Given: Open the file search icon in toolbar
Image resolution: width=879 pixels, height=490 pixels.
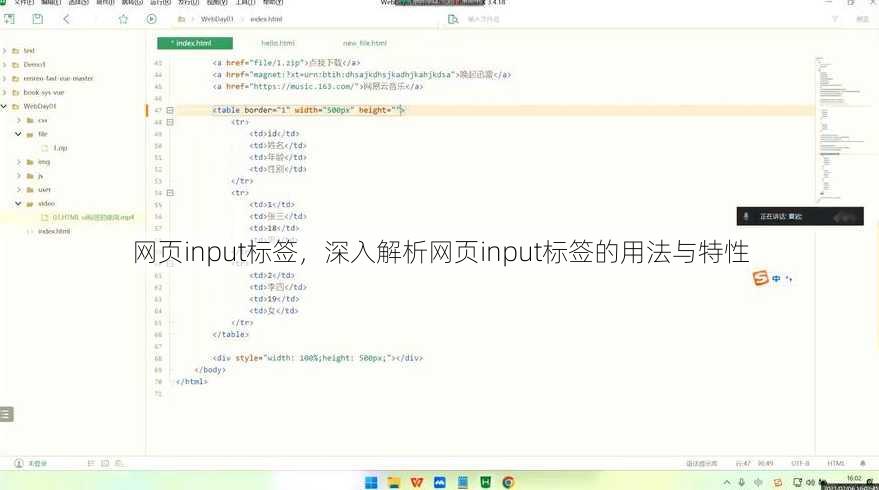Looking at the screenshot, I should click(x=453, y=19).
